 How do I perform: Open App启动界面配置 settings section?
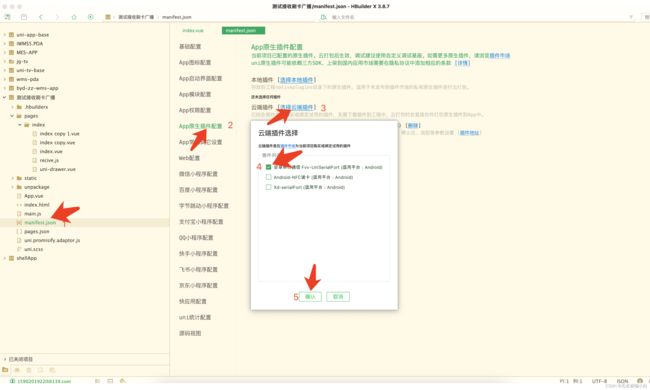click(x=201, y=78)
